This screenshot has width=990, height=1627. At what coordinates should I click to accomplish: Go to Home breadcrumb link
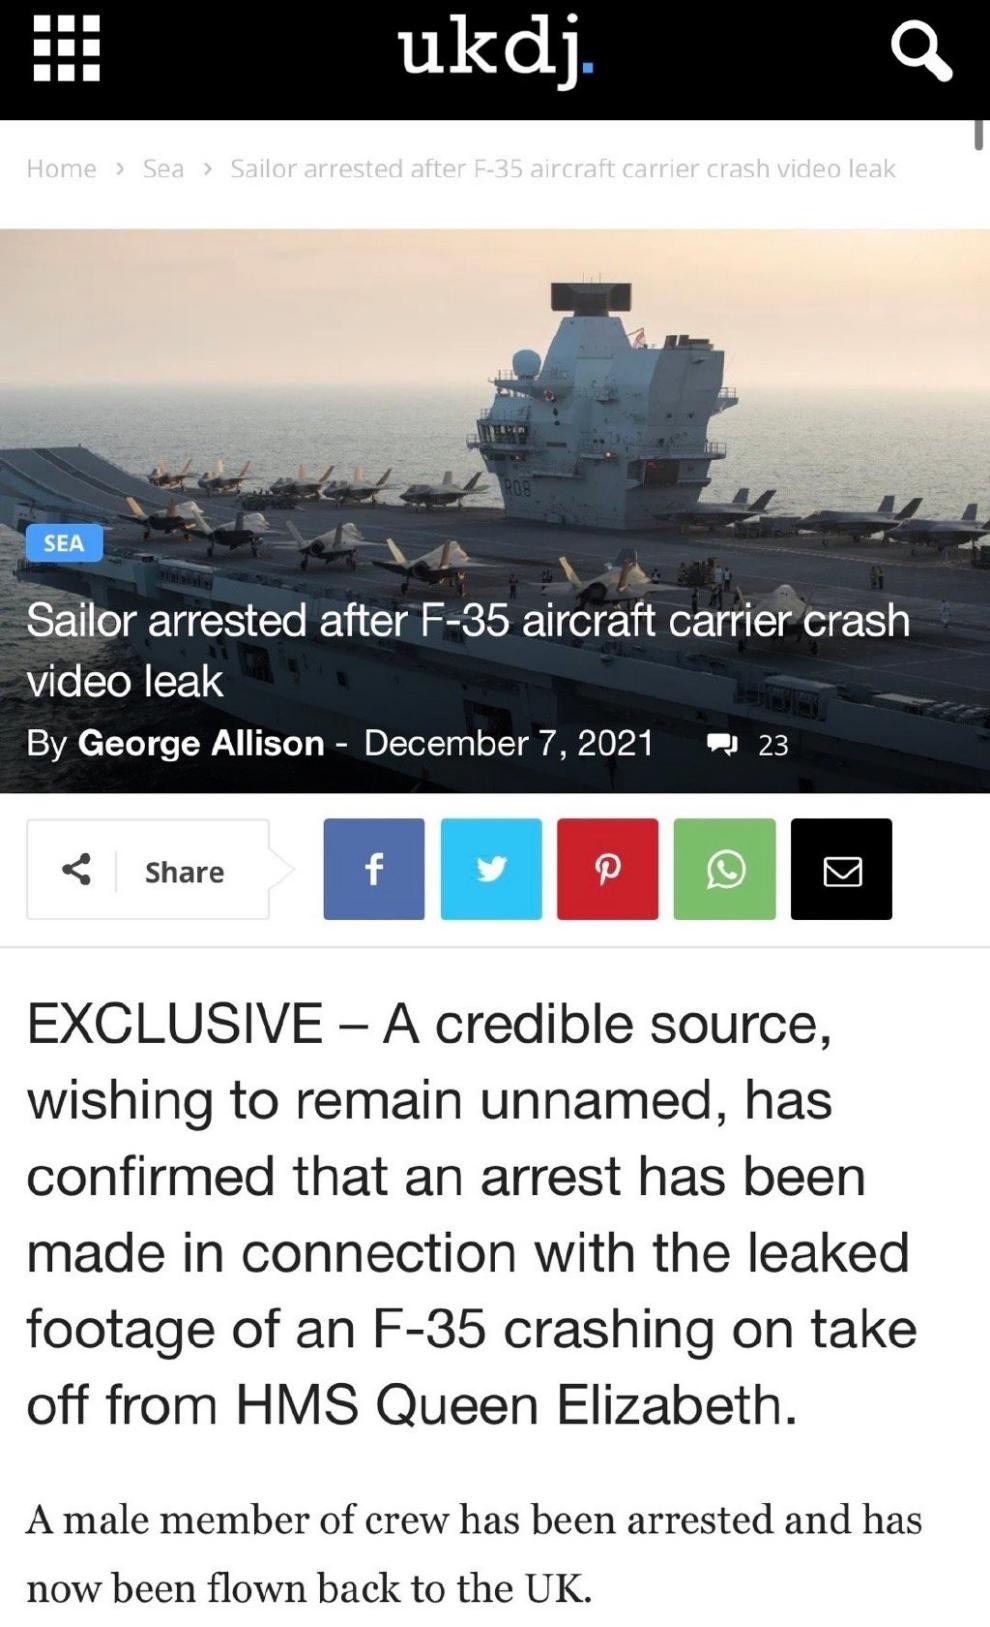[x=61, y=169]
